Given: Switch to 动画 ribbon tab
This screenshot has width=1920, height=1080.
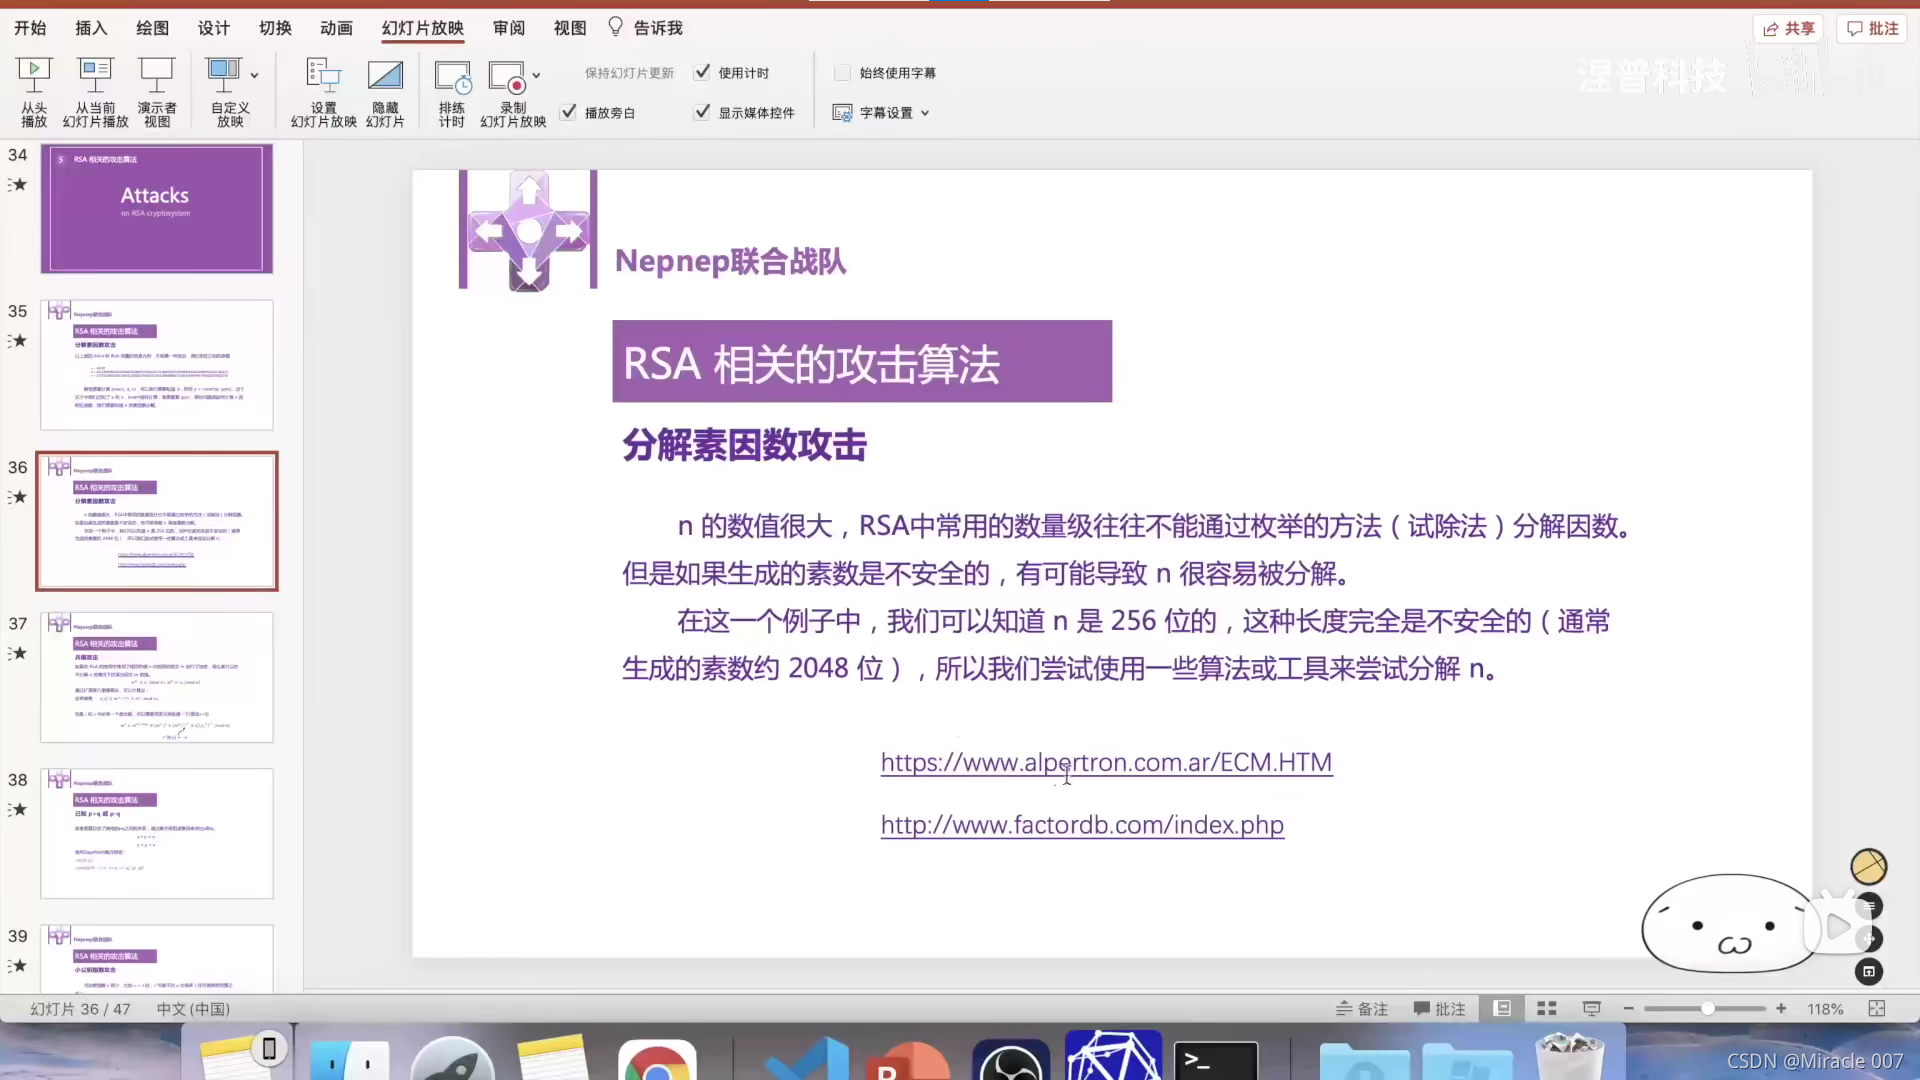Looking at the screenshot, I should [x=336, y=28].
